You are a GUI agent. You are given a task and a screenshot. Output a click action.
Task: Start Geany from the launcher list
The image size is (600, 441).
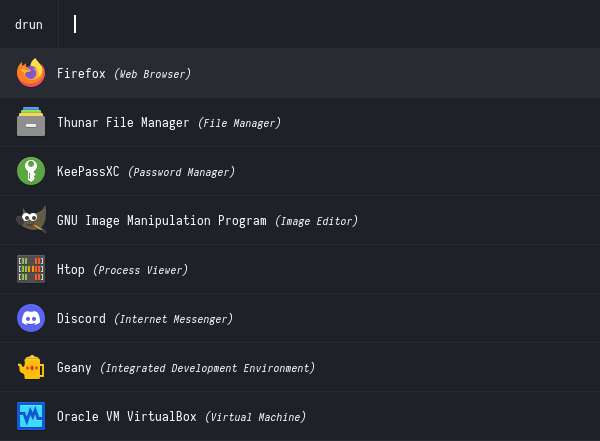coord(74,367)
